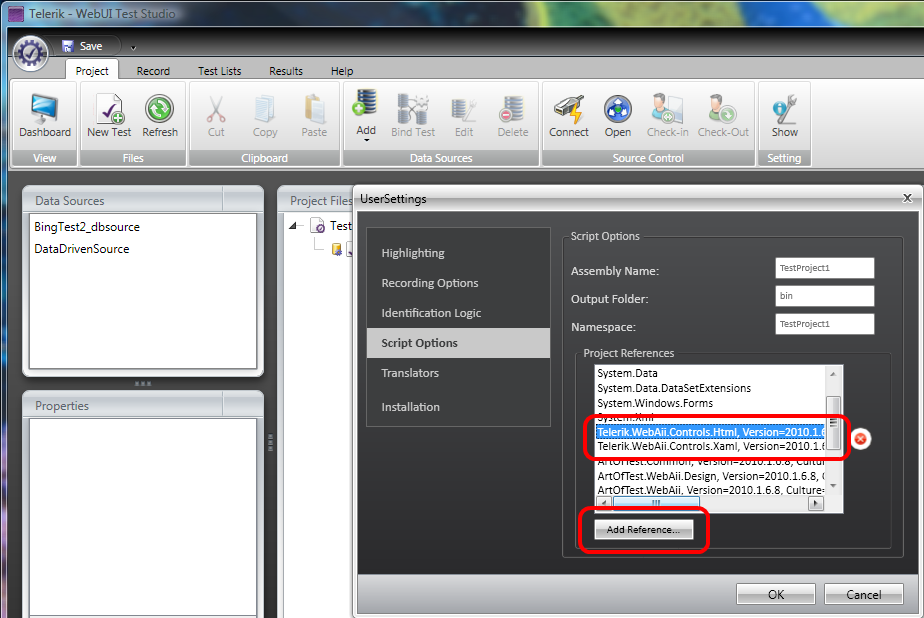Click the Assembly Name input field
This screenshot has width=924, height=618.
point(824,268)
